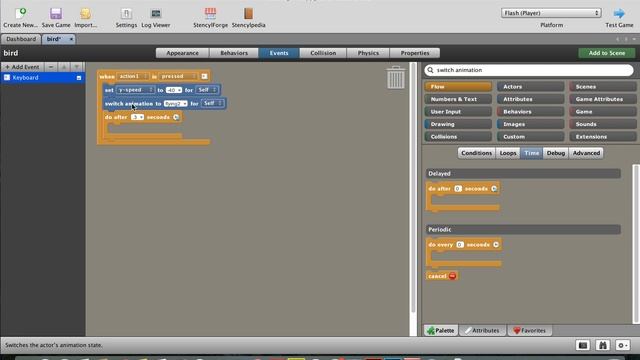This screenshot has height=360, width=640.
Task: Toggle the collapse box on the when block
Action: click(x=204, y=76)
